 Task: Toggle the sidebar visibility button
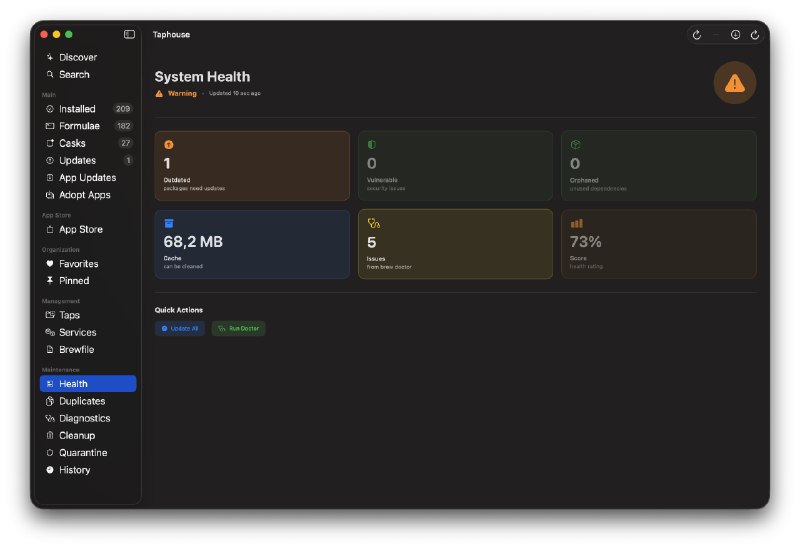[x=129, y=34]
